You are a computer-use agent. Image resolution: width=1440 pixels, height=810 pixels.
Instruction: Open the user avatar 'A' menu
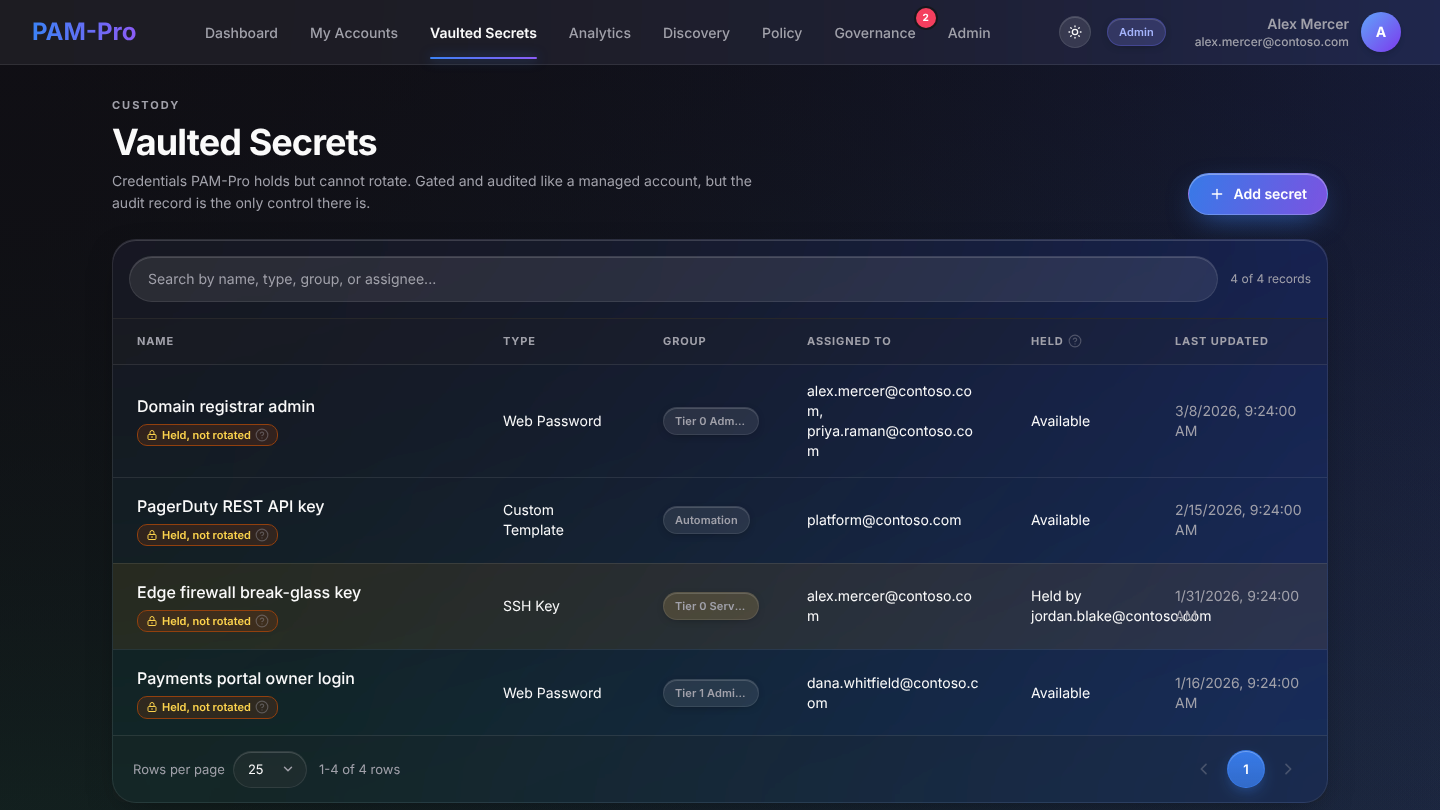click(x=1381, y=32)
